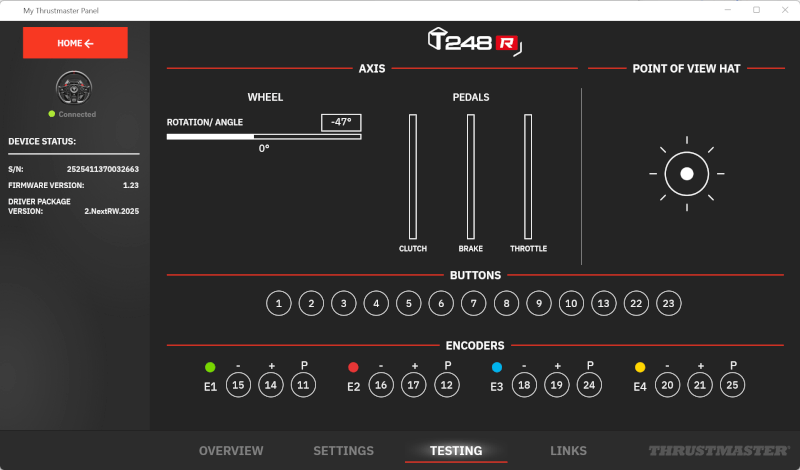Click button indicator 22
800x470 pixels.
coord(636,304)
